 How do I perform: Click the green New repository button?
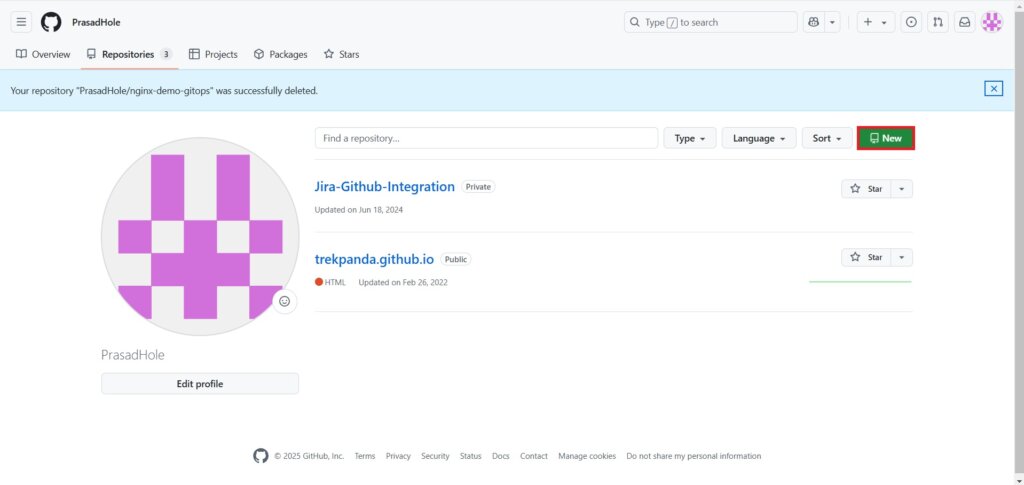point(886,138)
